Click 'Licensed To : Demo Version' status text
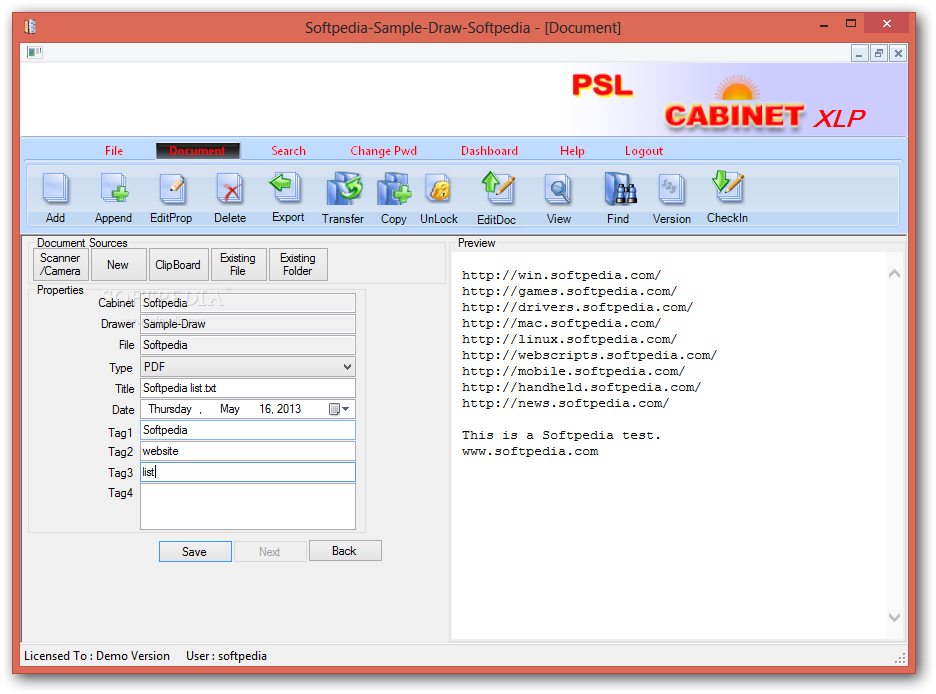This screenshot has height=694, width=936. pyautogui.click(x=97, y=656)
